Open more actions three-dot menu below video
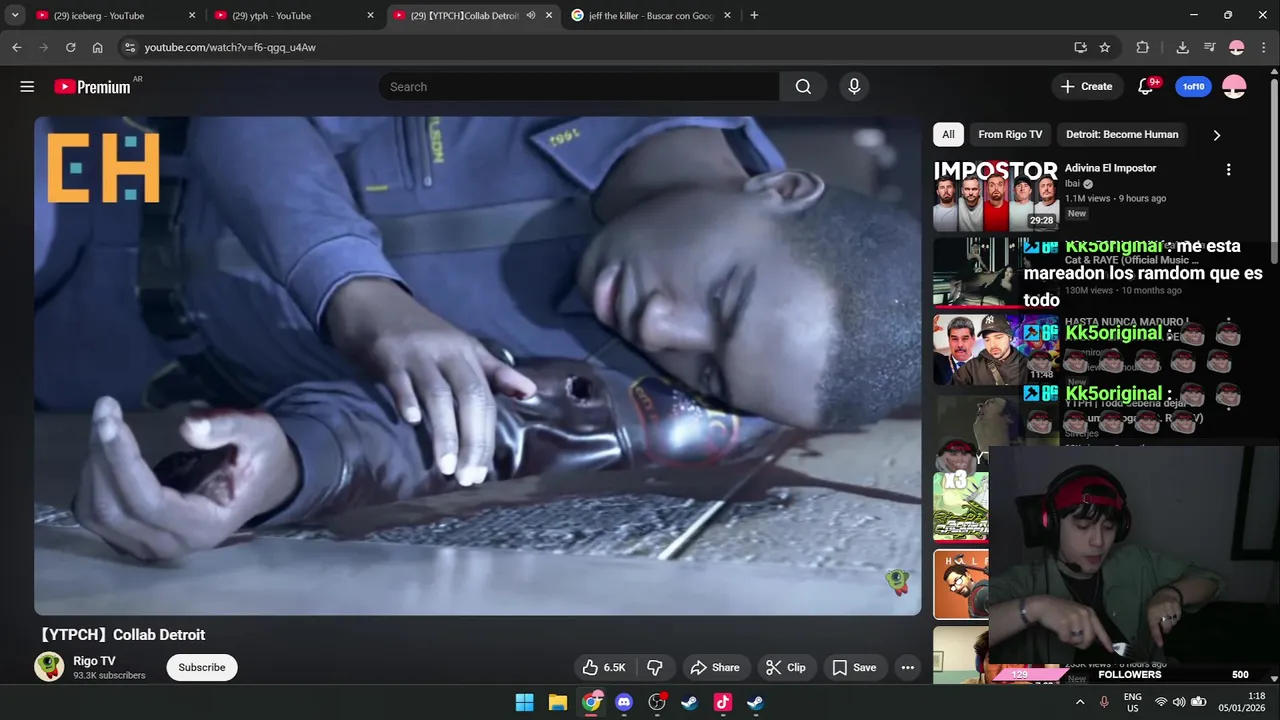The height and width of the screenshot is (720, 1280). 908,667
